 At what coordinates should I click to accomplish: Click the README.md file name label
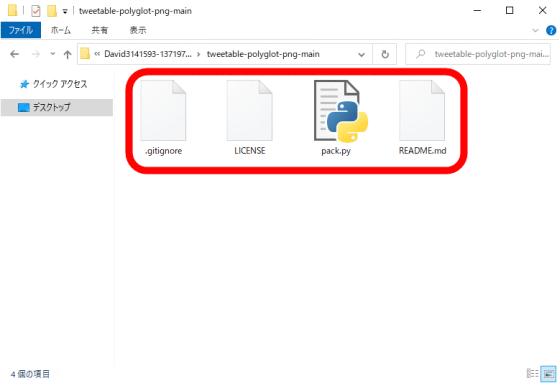(422, 151)
